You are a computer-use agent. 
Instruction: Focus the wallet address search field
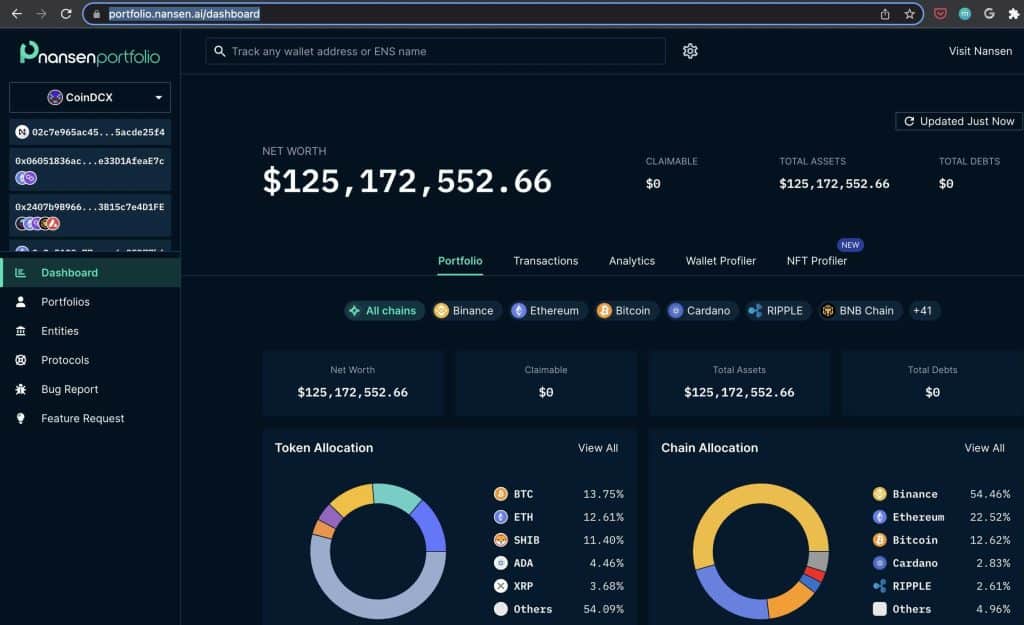pyautogui.click(x=440, y=51)
